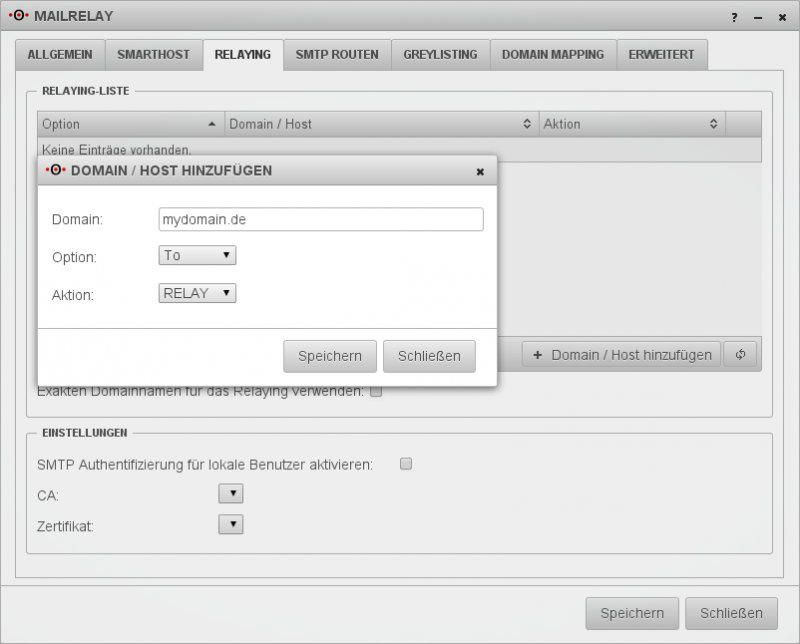Screen dimensions: 800x644
Task: Click the sort icon on the Aktion column
Action: pyautogui.click(x=713, y=123)
